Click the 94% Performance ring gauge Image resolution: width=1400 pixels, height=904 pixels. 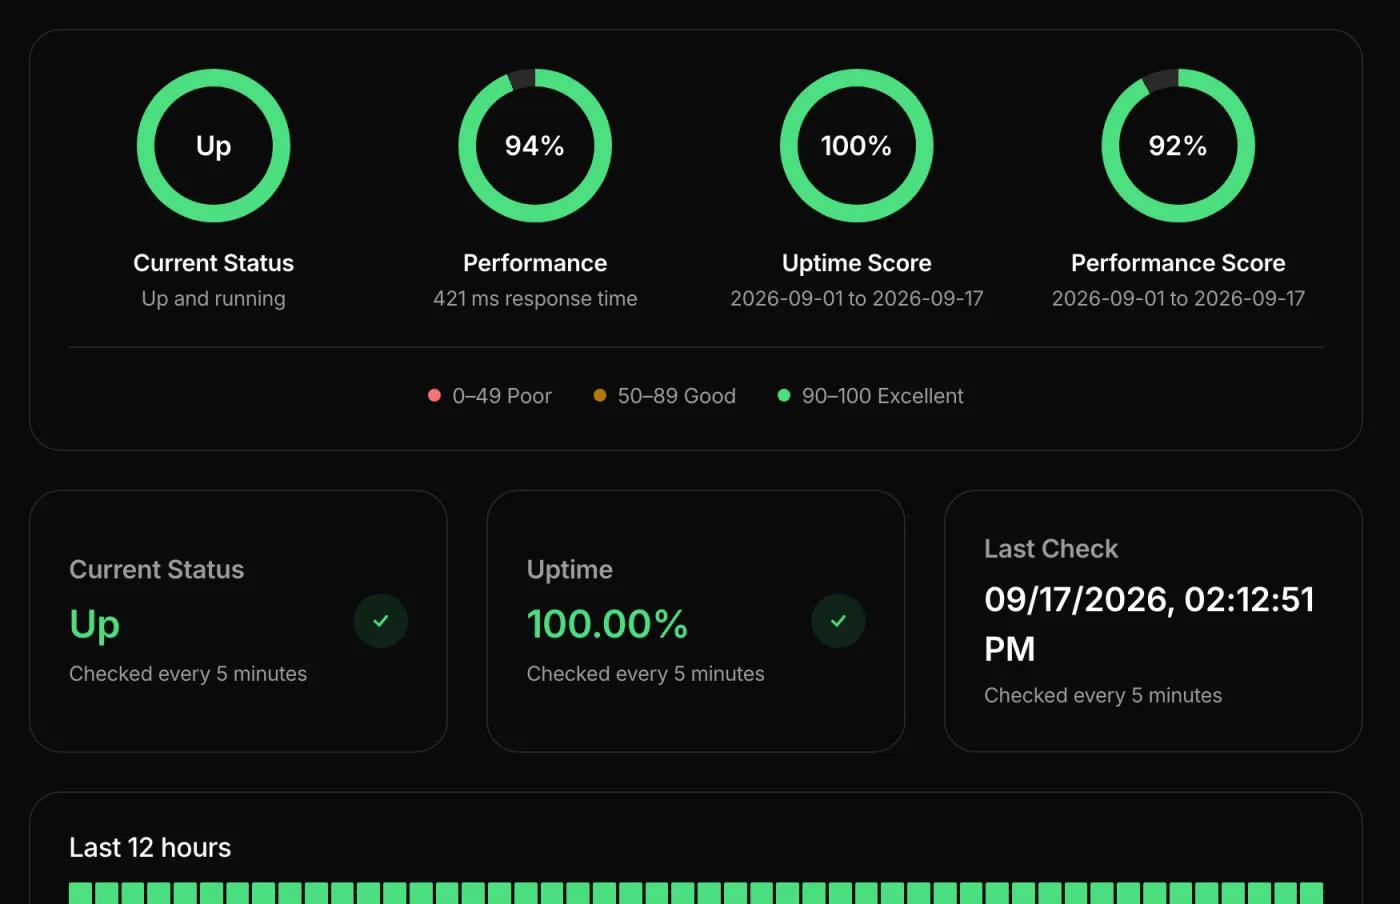[535, 146]
